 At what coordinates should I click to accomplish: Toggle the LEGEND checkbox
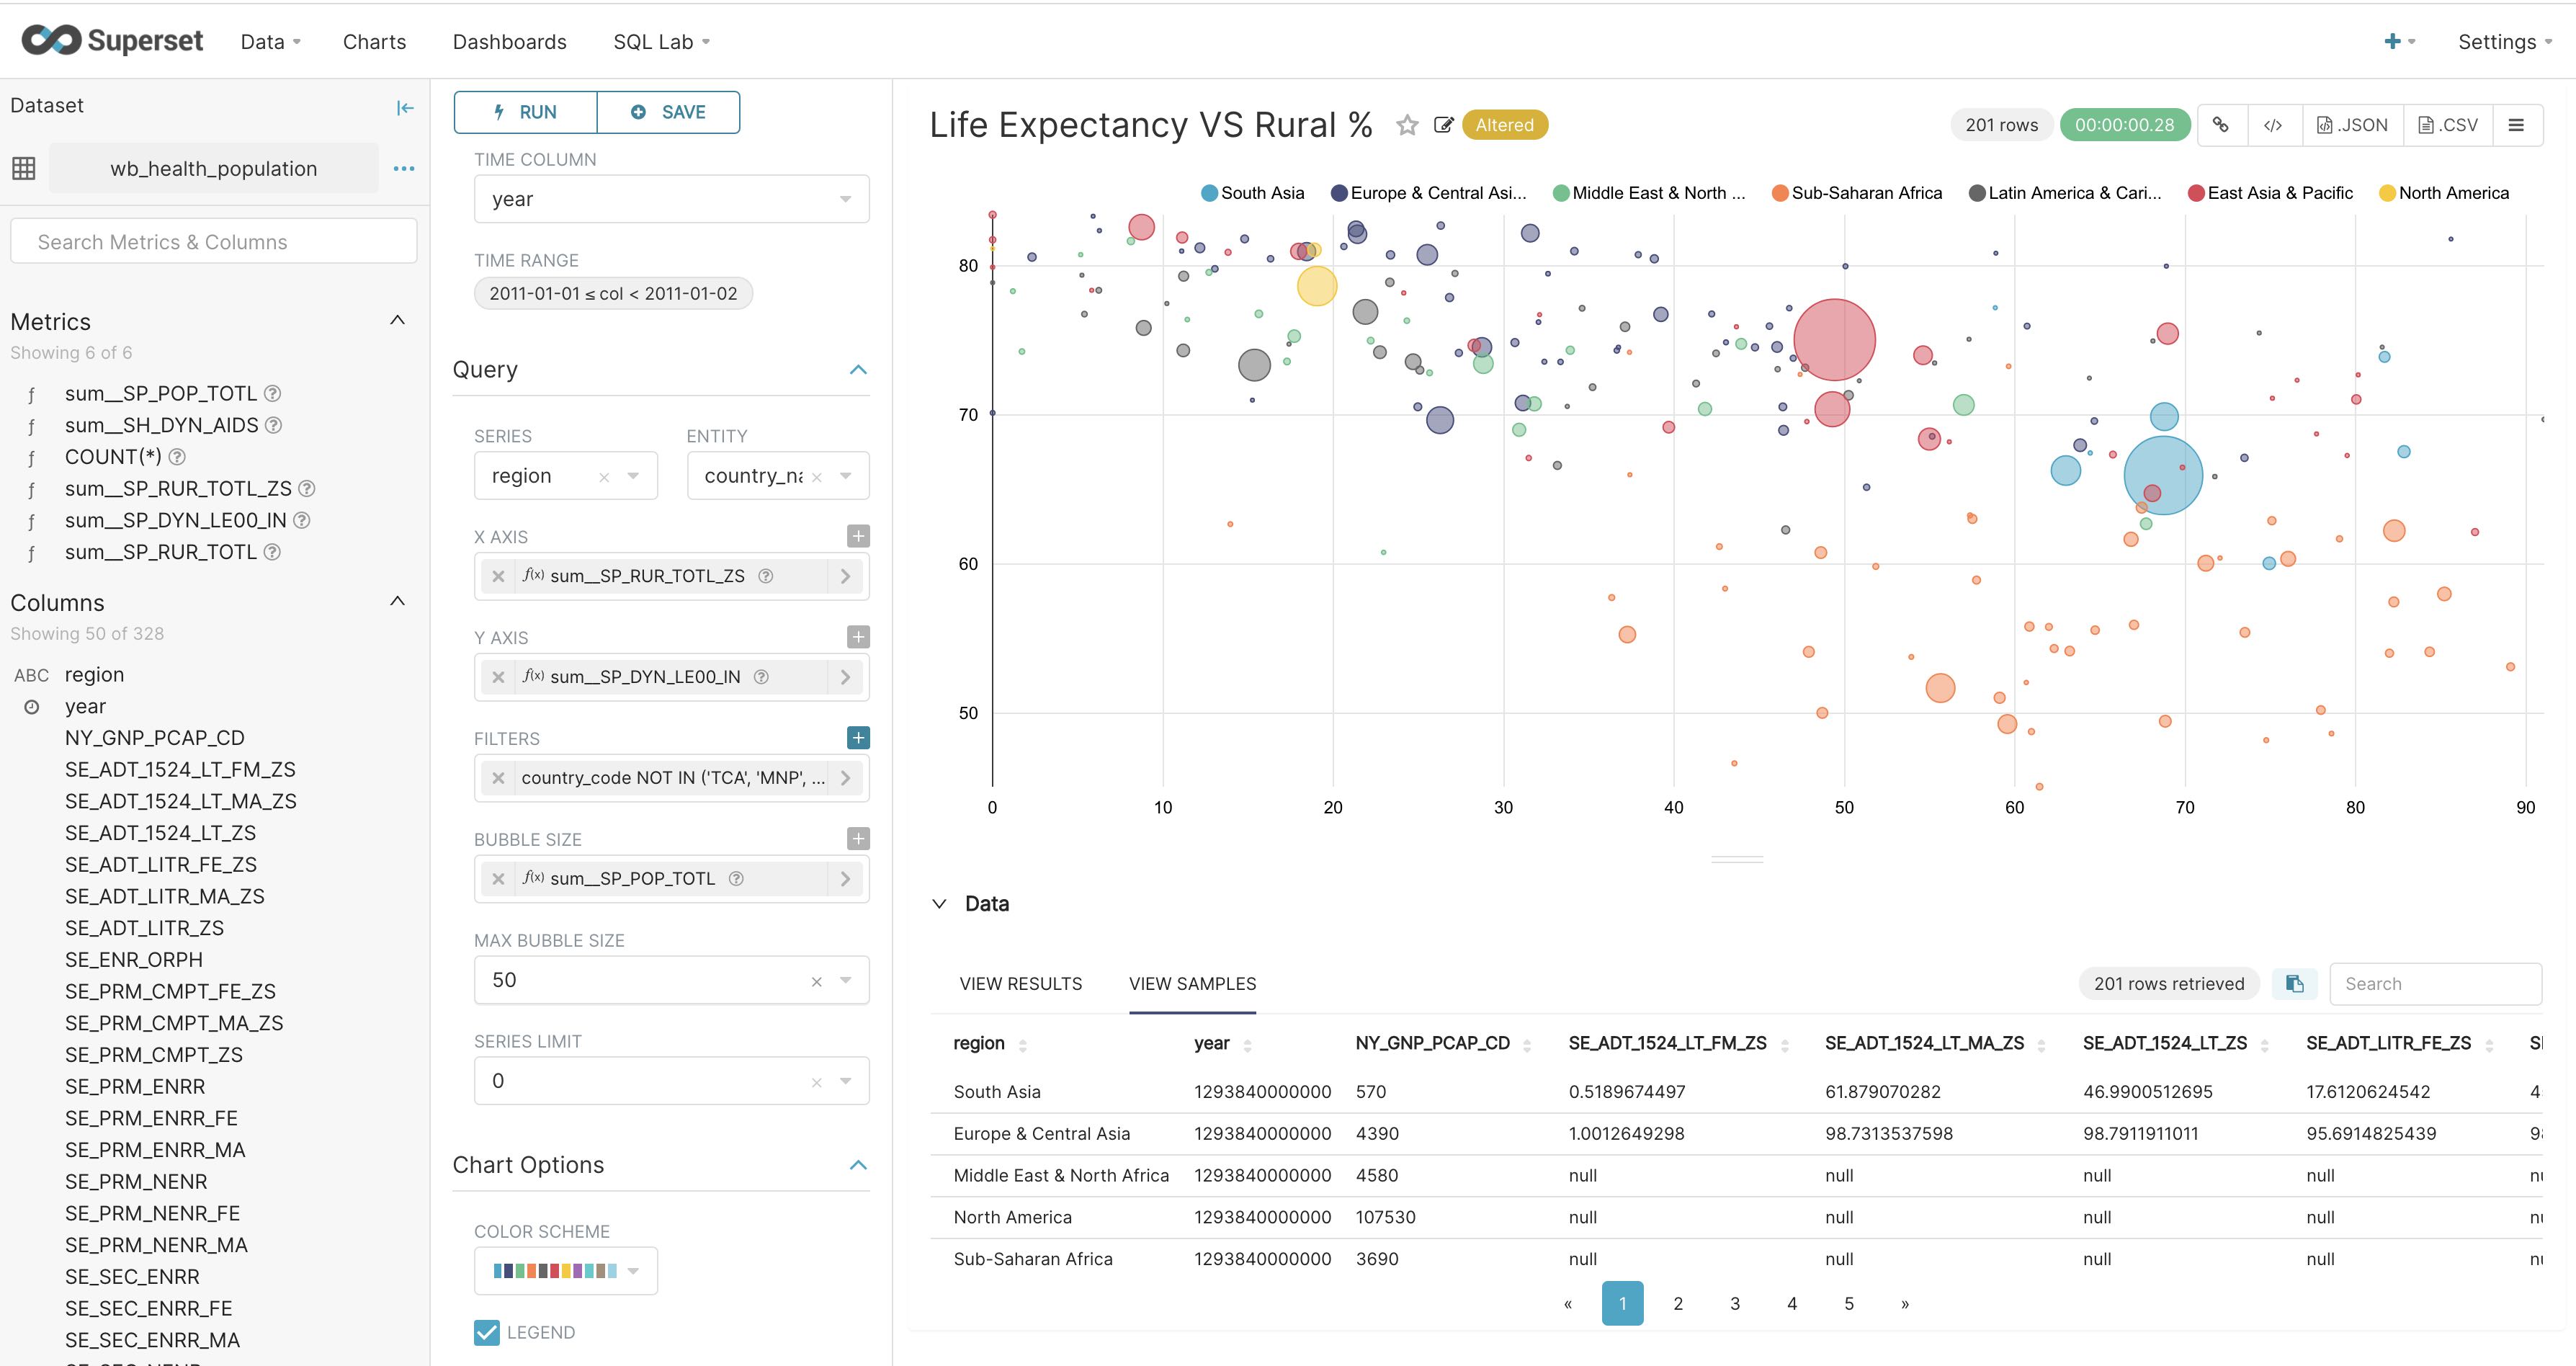tap(486, 1332)
